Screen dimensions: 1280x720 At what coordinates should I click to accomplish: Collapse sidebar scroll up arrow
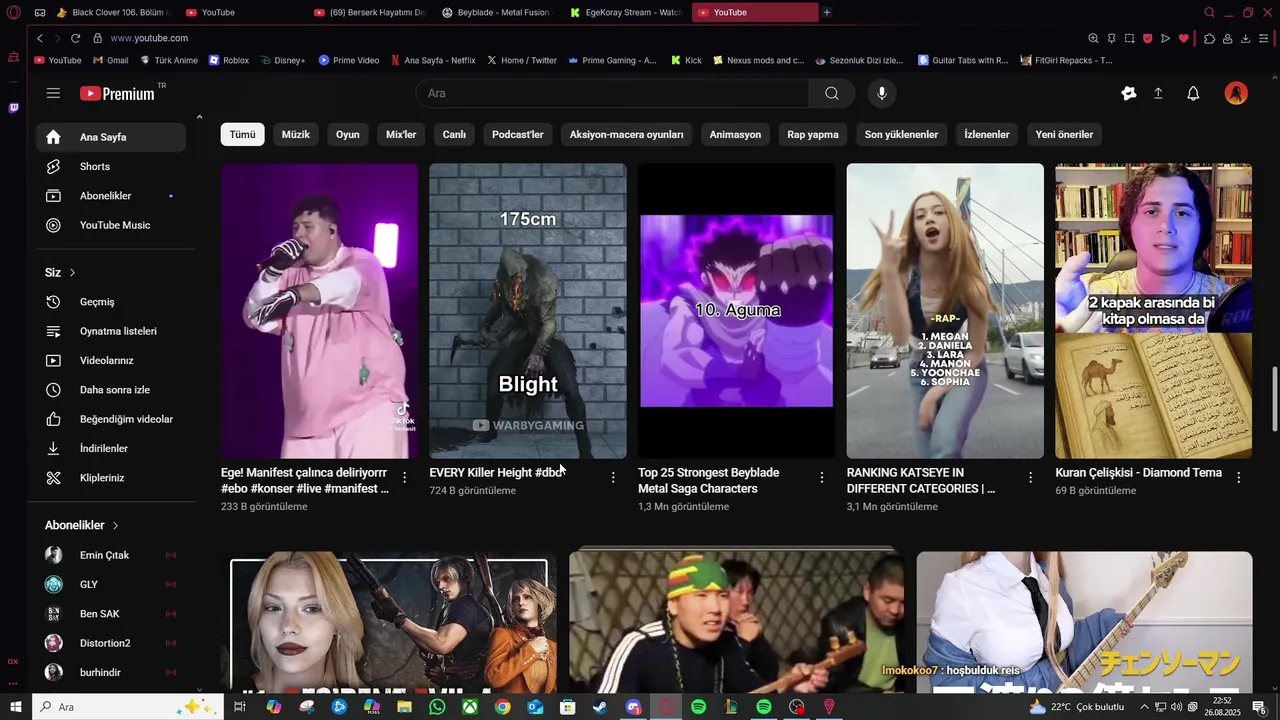coord(199,118)
